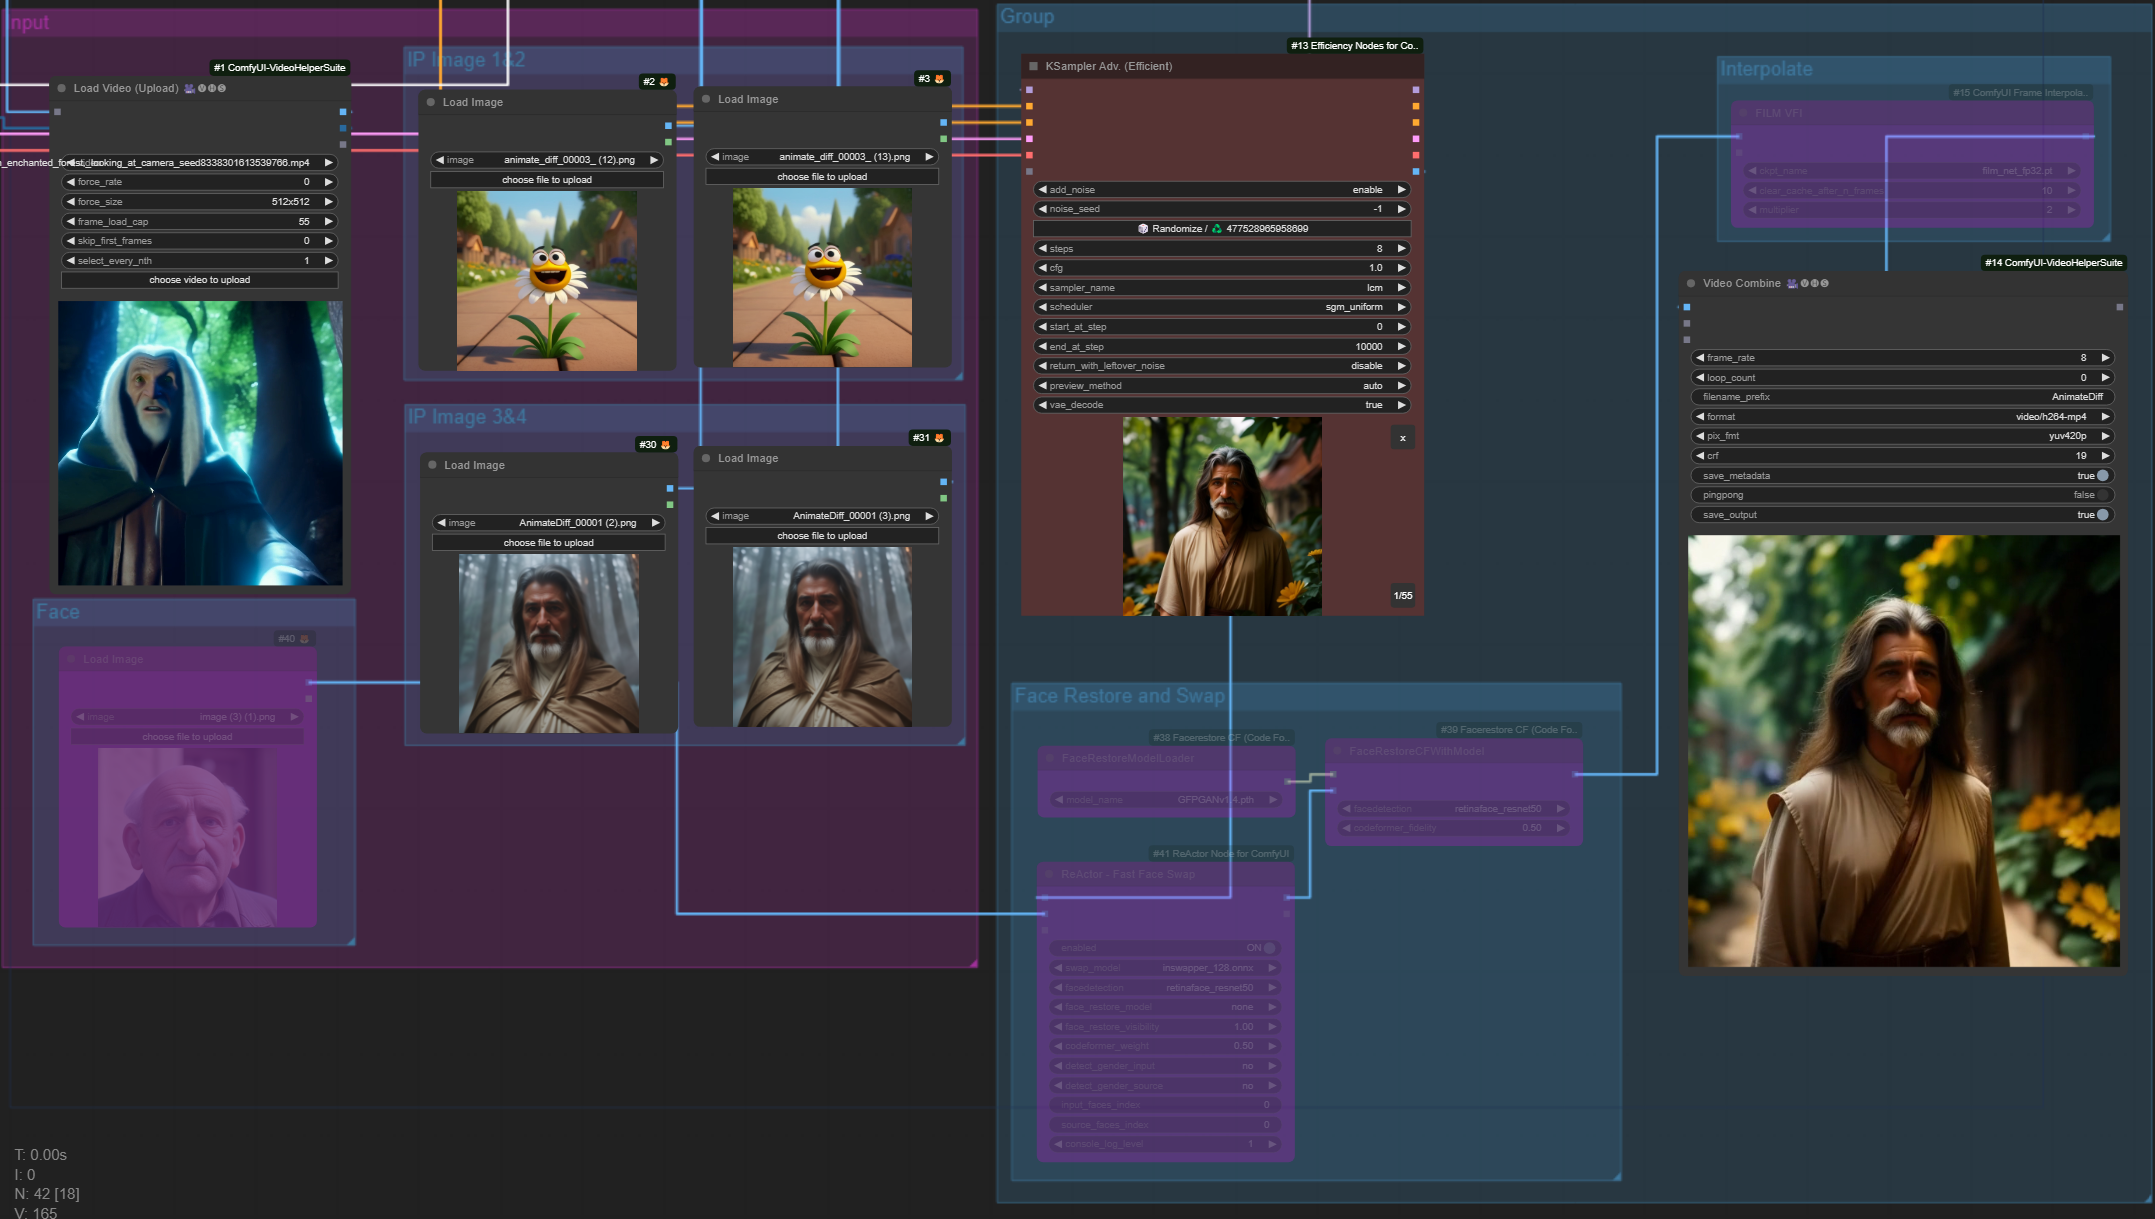Click the fox badge beside node #30
Image resolution: width=2155 pixels, height=1219 pixels.
665,445
